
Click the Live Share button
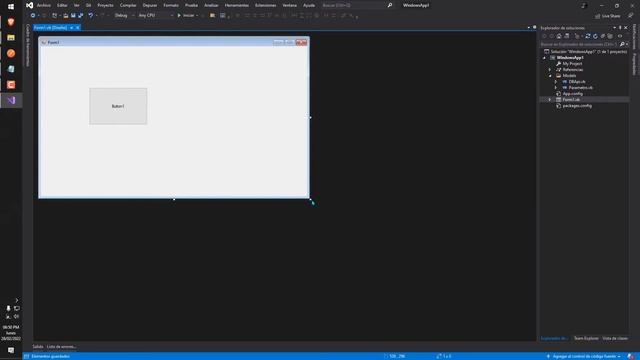tap(607, 16)
